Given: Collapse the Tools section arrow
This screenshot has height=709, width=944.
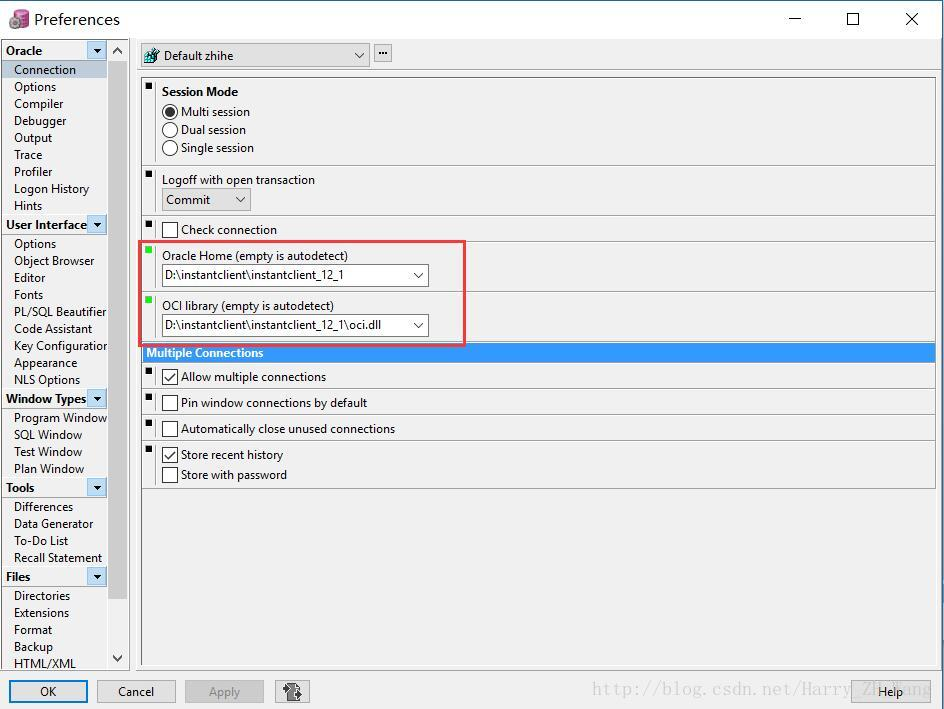Looking at the screenshot, I should (x=97, y=488).
